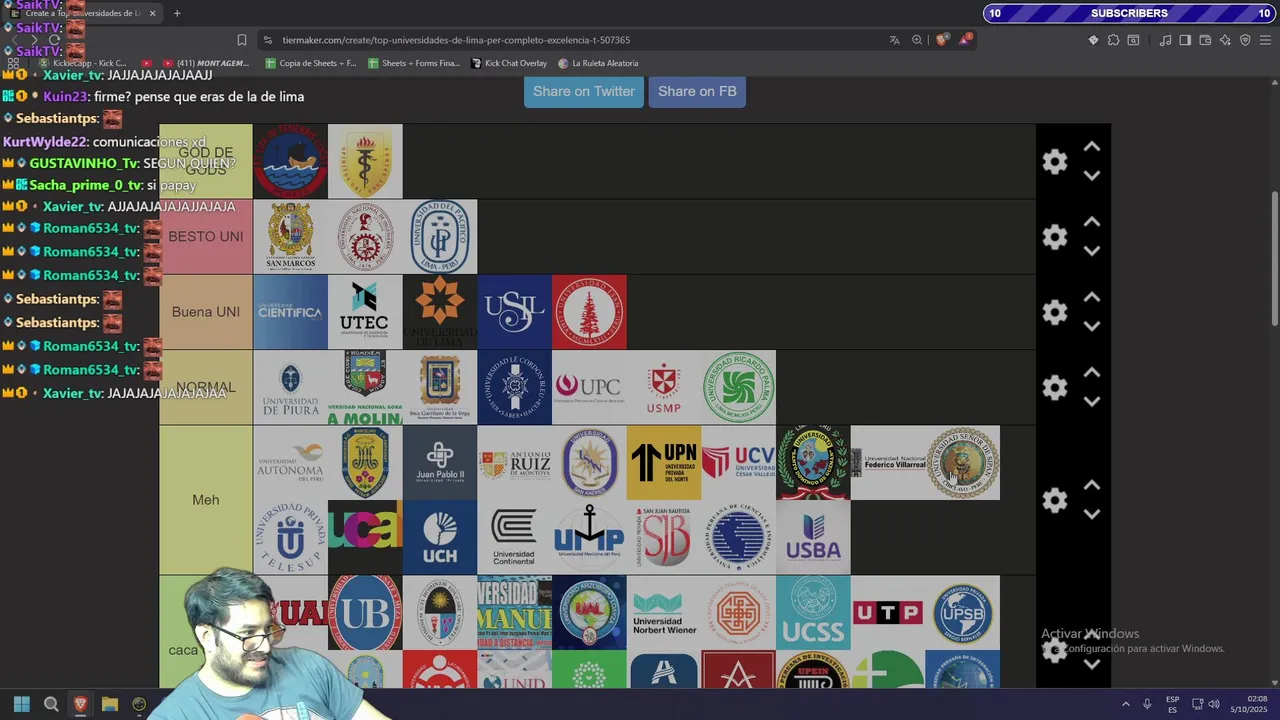Select the UCV logo thumbnail
The height and width of the screenshot is (720, 1280).
coord(738,462)
